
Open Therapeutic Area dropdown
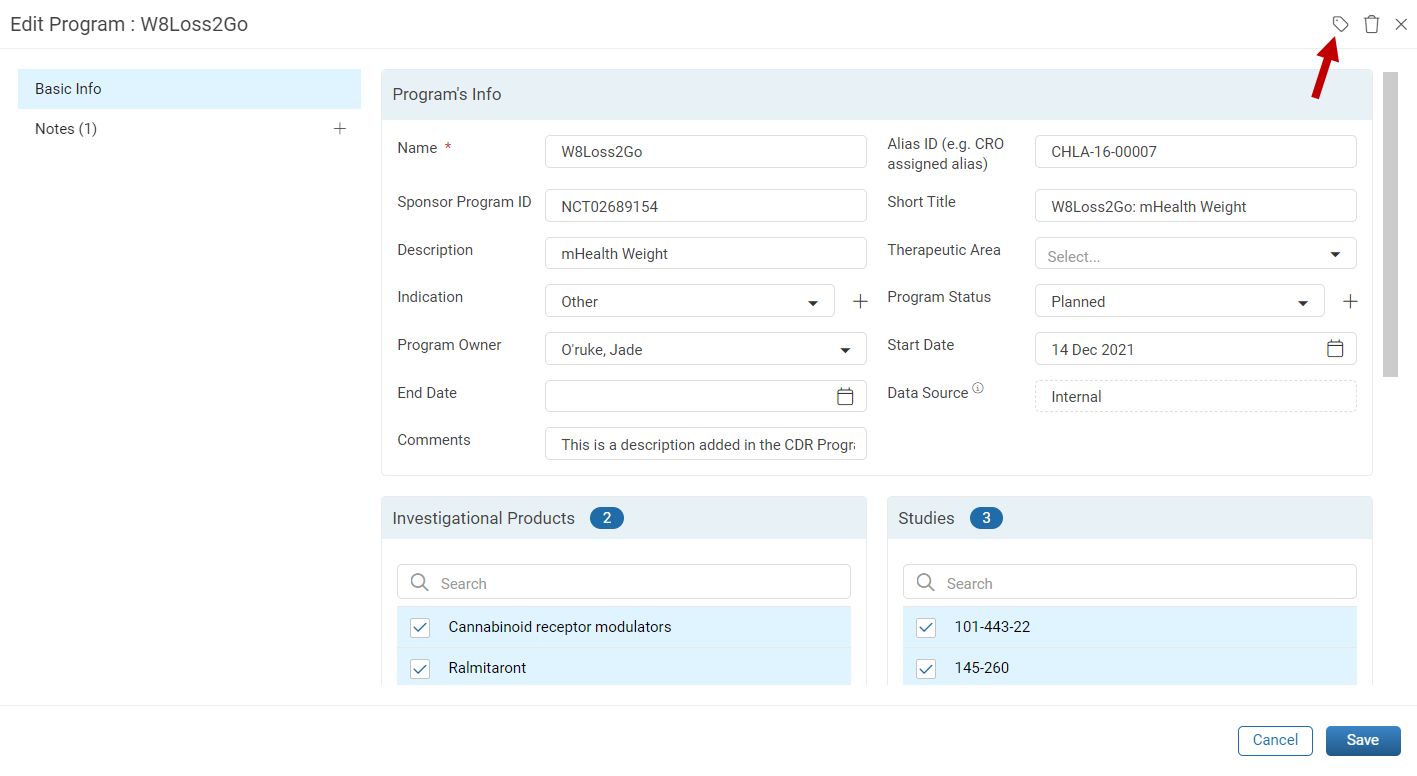1195,253
